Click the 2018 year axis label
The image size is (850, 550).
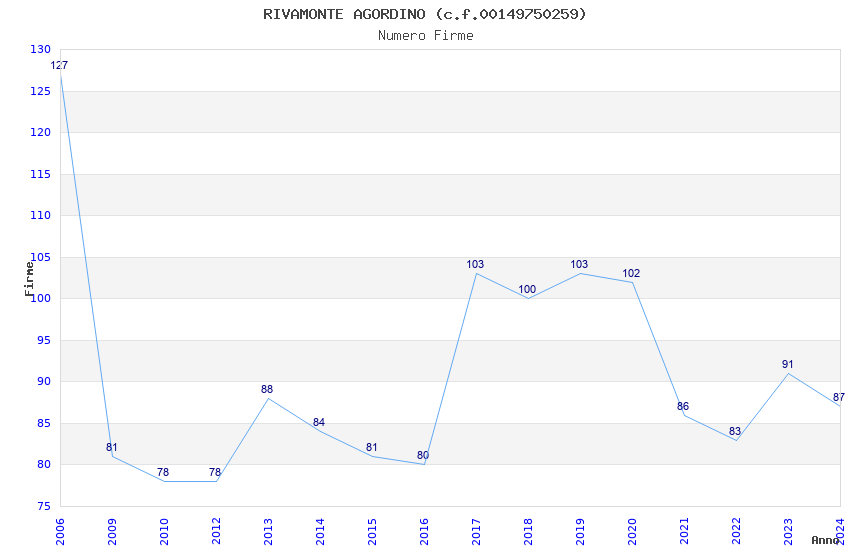point(528,531)
